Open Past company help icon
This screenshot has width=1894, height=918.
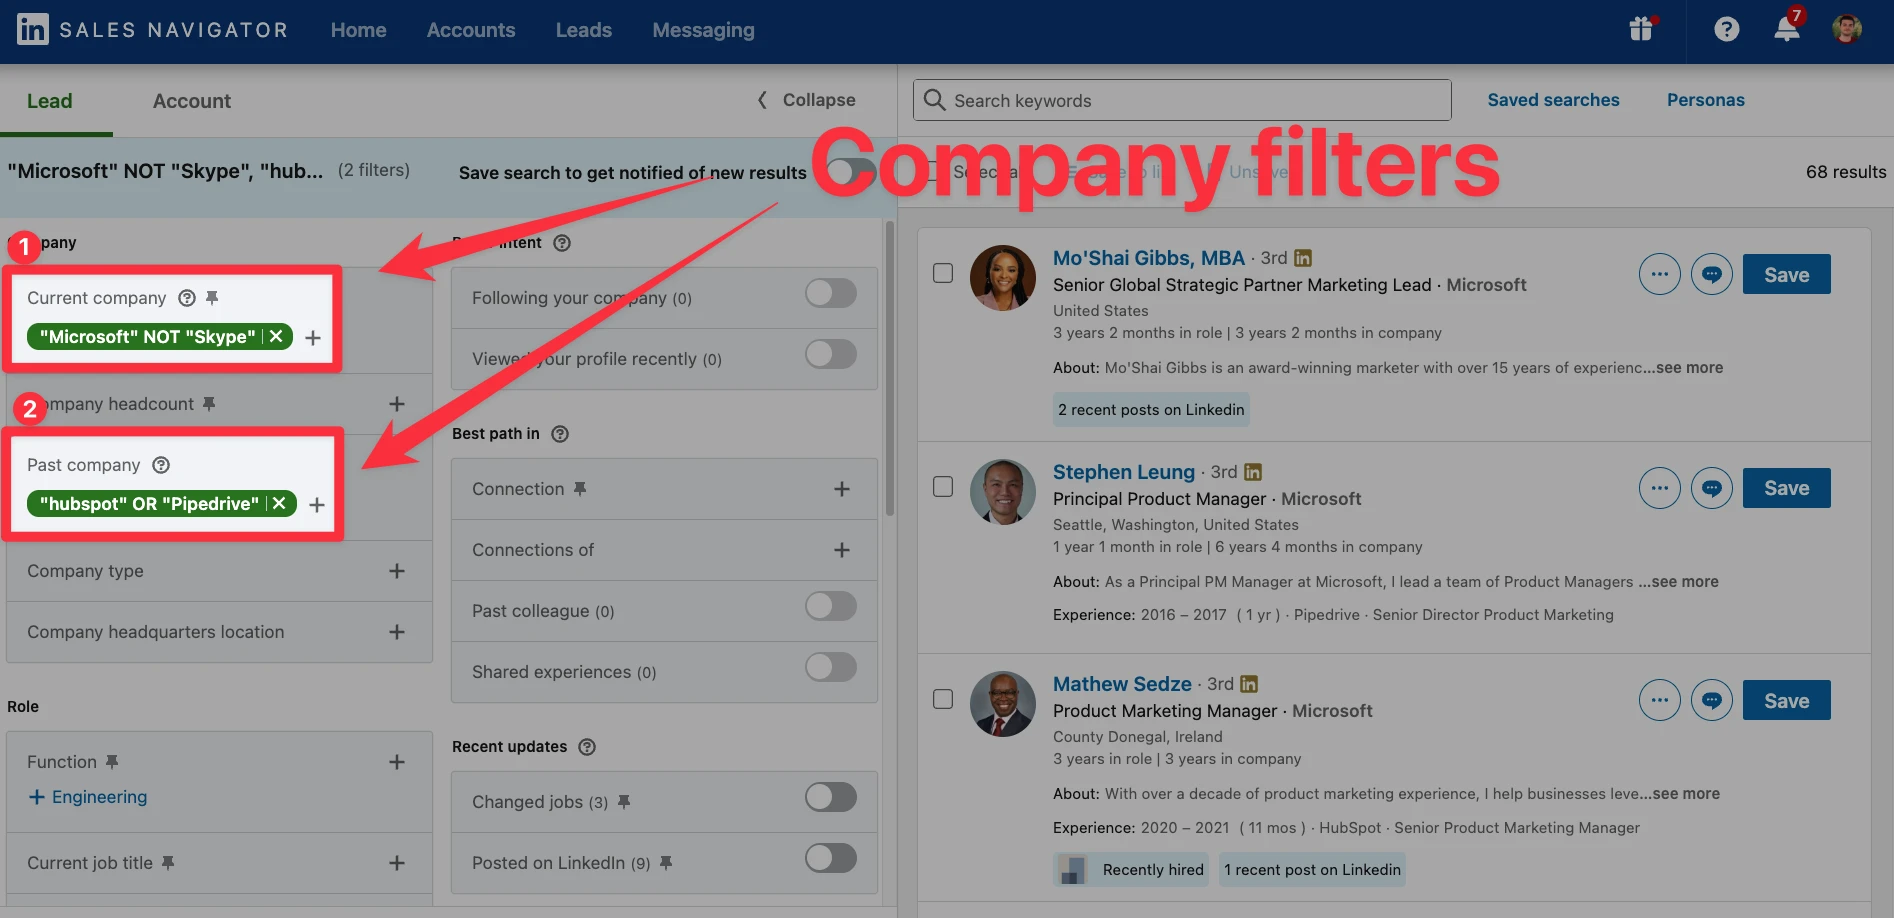[161, 465]
